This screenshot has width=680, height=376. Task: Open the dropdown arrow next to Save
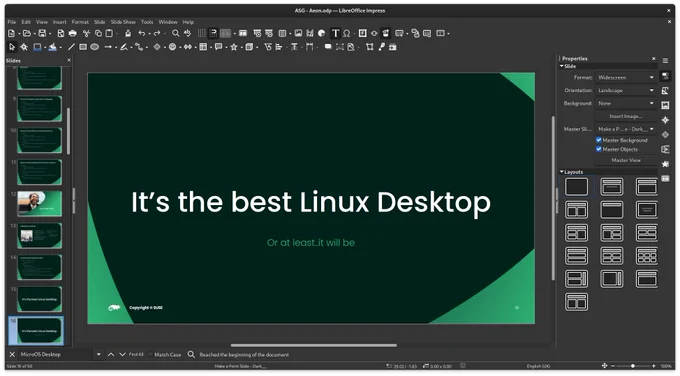coord(50,34)
